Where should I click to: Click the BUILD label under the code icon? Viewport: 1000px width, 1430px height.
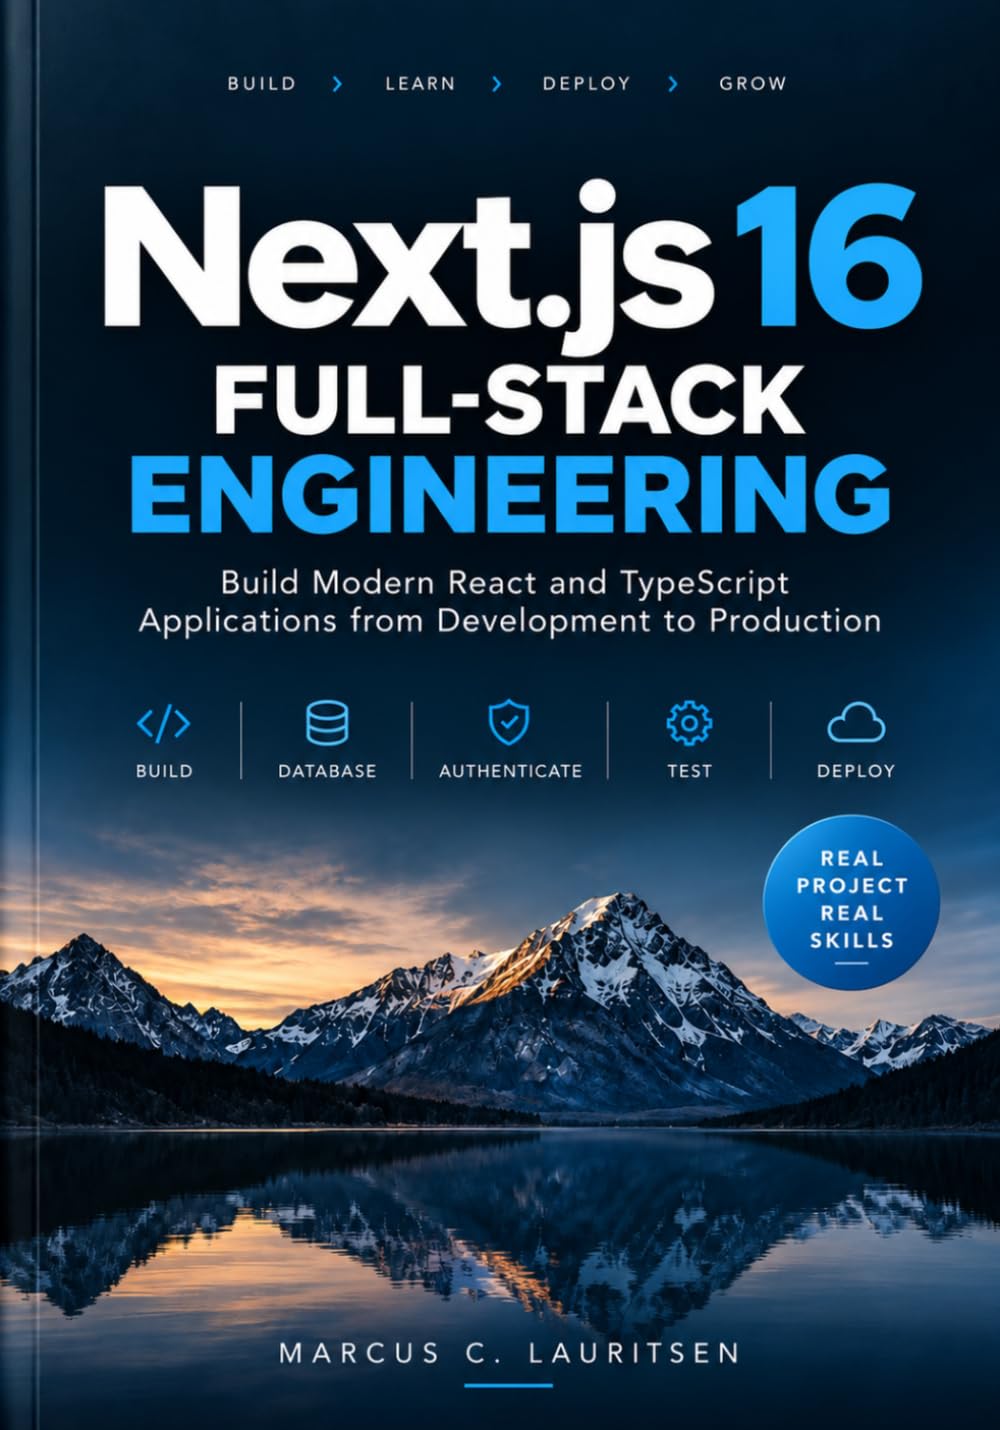(x=164, y=771)
